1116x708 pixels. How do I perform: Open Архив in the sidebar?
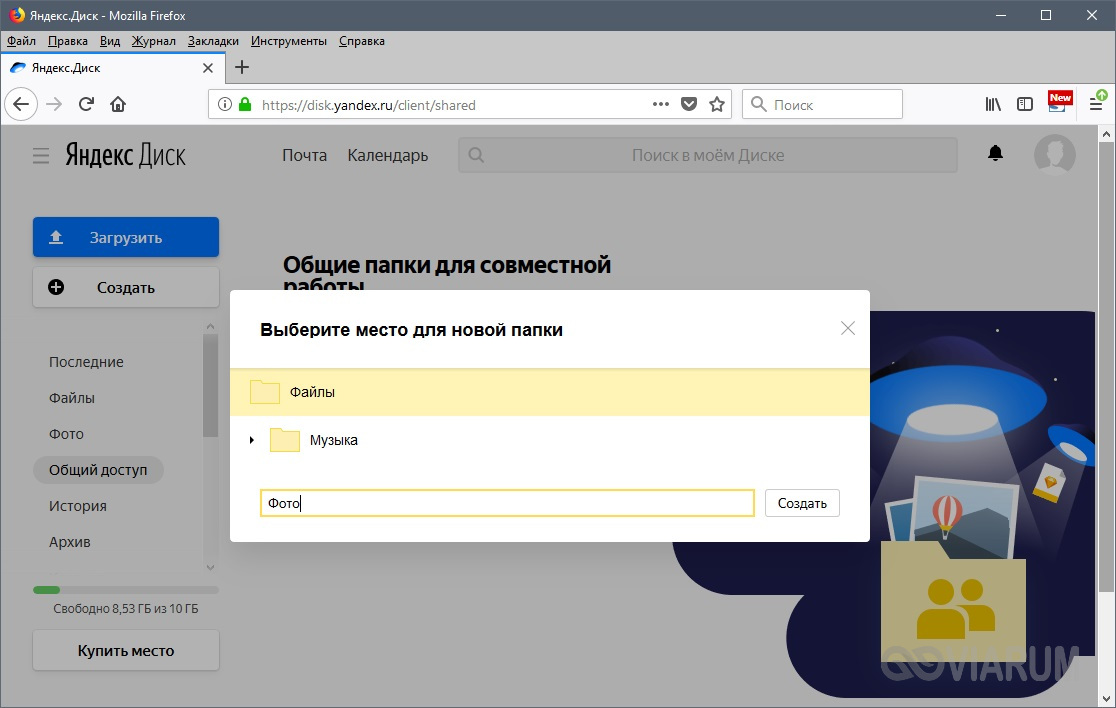[70, 542]
